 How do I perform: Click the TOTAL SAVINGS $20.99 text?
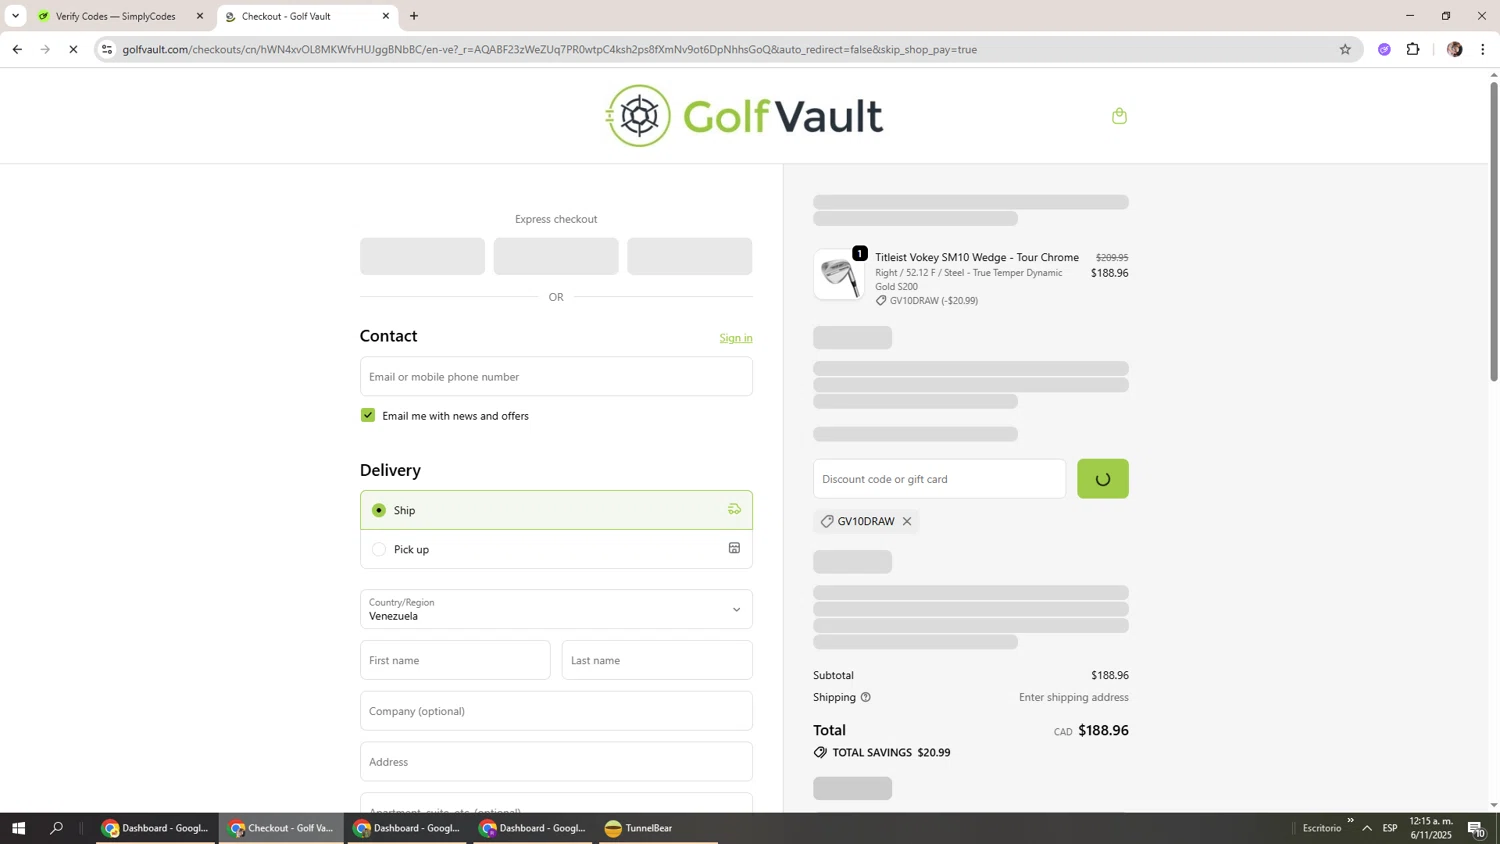pos(891,753)
